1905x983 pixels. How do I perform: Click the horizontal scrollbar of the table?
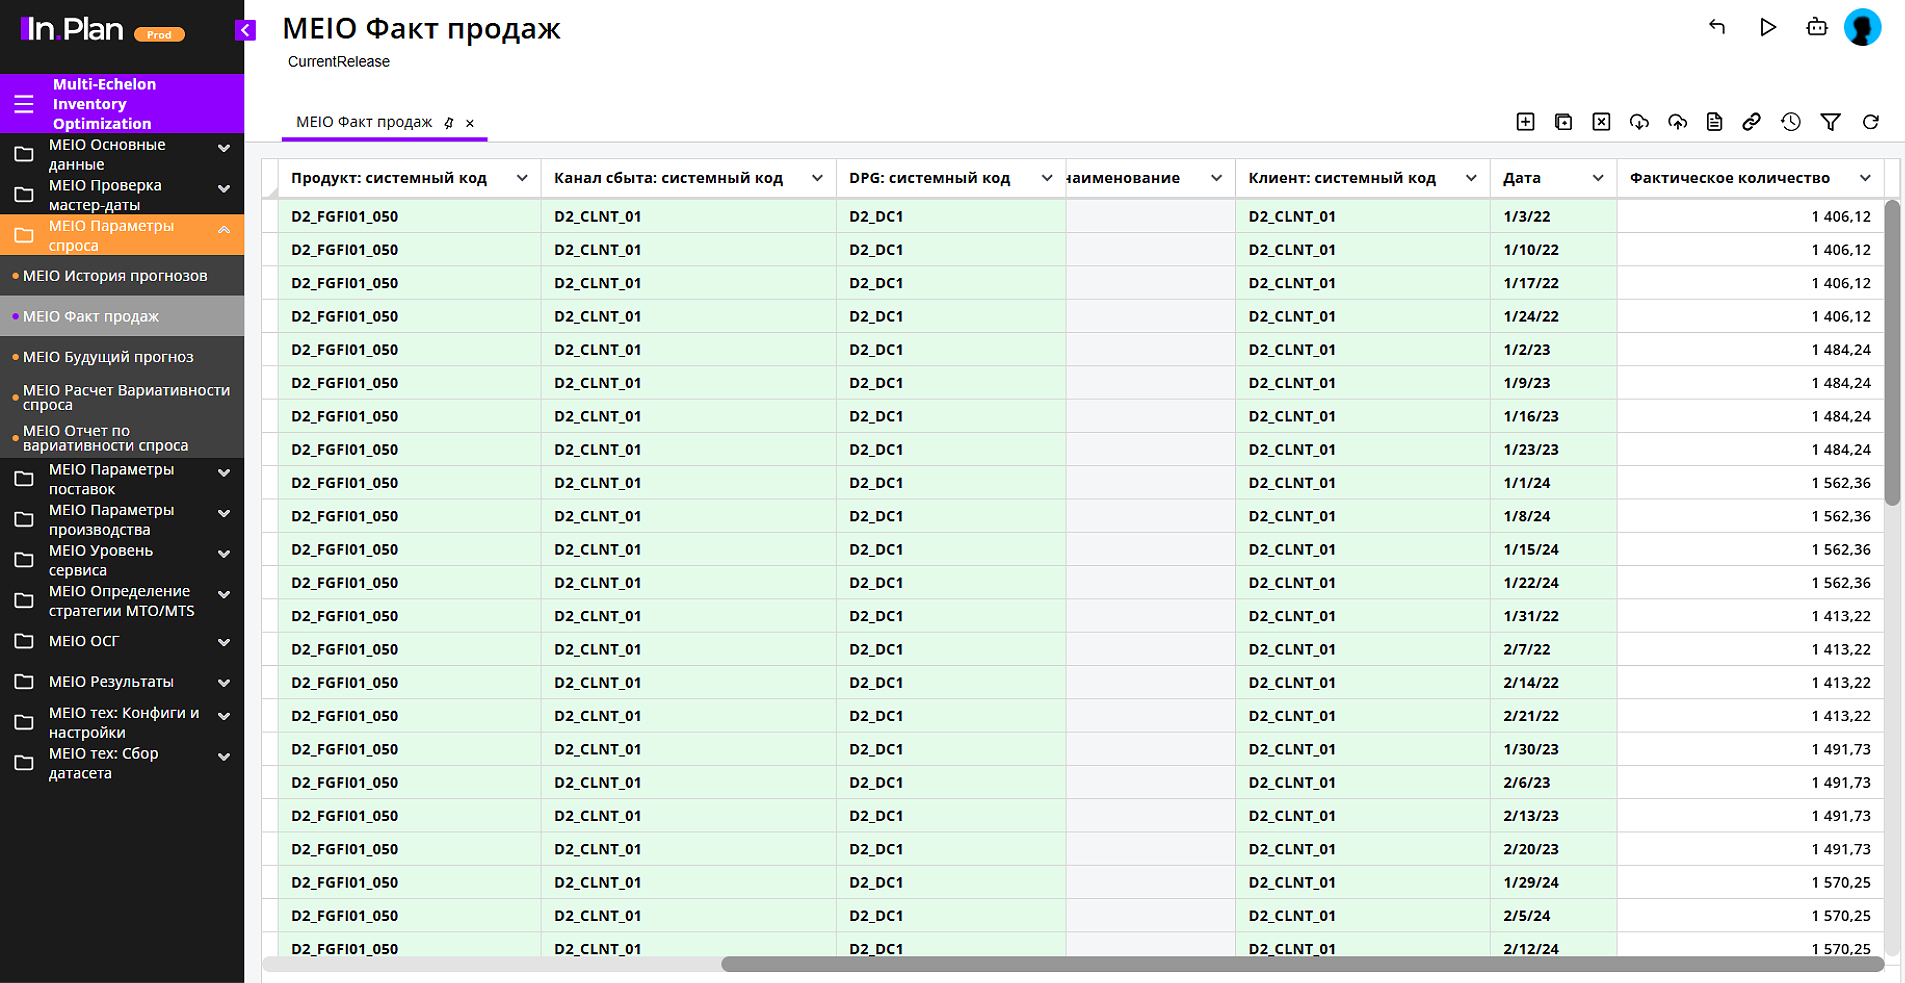tap(1300, 964)
